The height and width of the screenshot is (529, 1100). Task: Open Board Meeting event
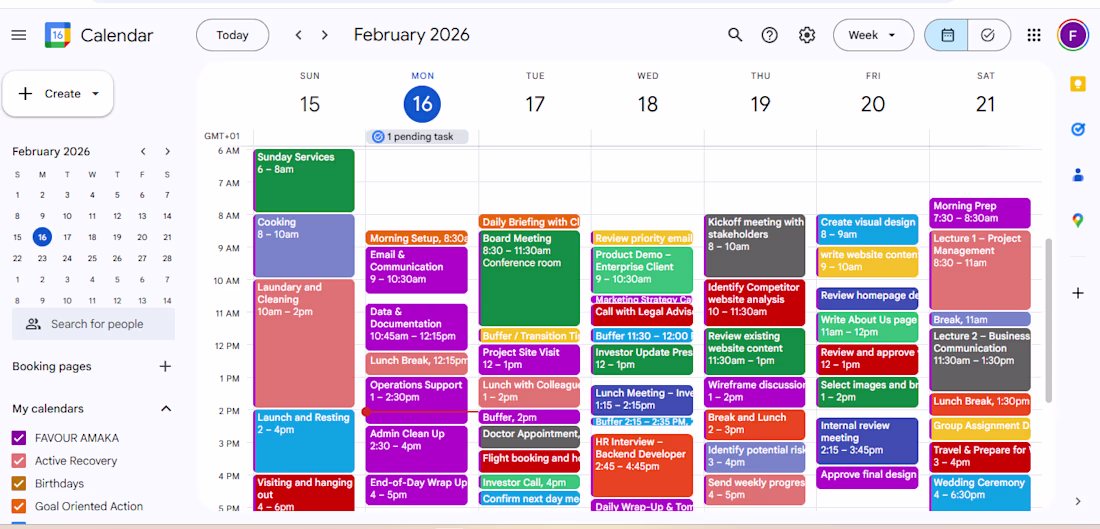[x=530, y=278]
